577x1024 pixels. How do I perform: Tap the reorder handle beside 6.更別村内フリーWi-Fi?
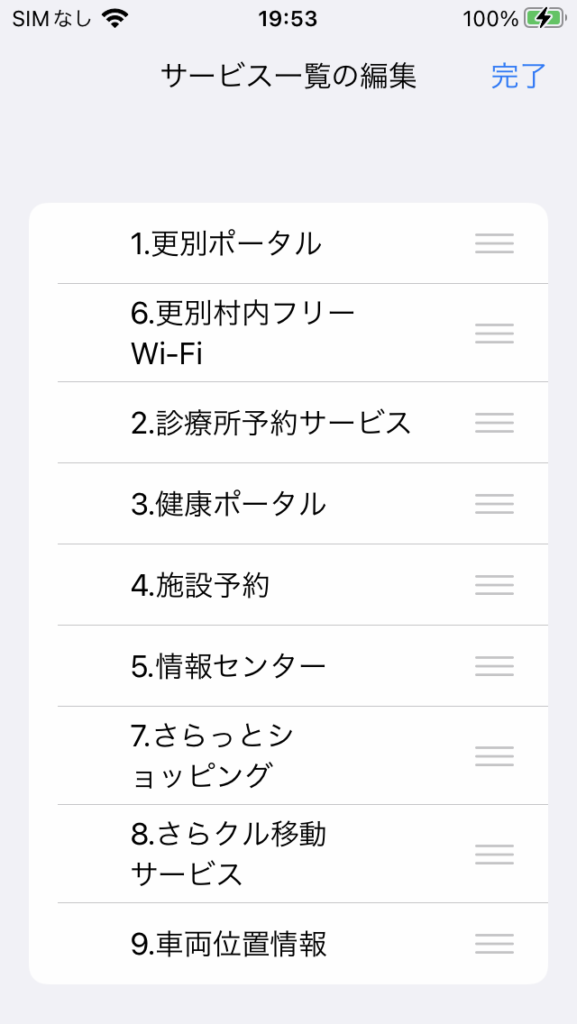494,333
